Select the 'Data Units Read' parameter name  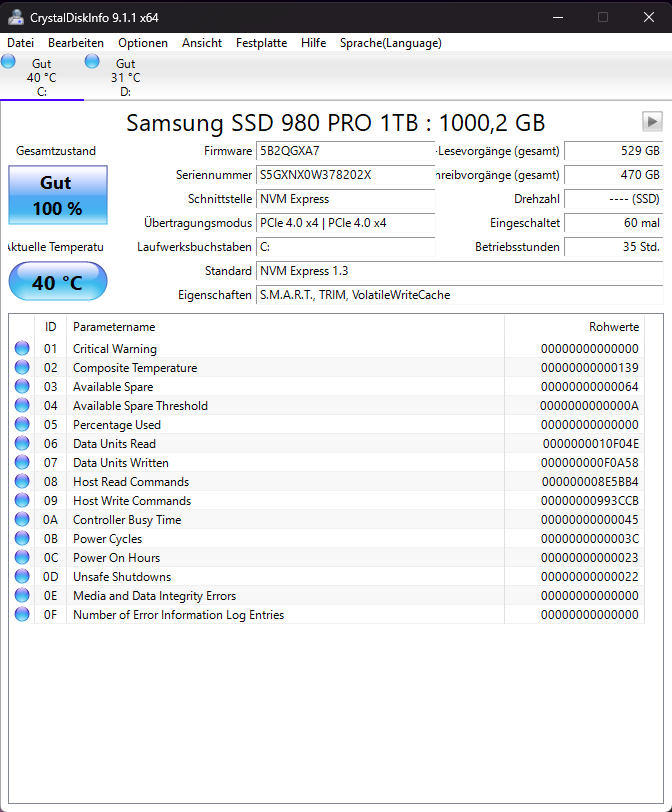(x=114, y=444)
